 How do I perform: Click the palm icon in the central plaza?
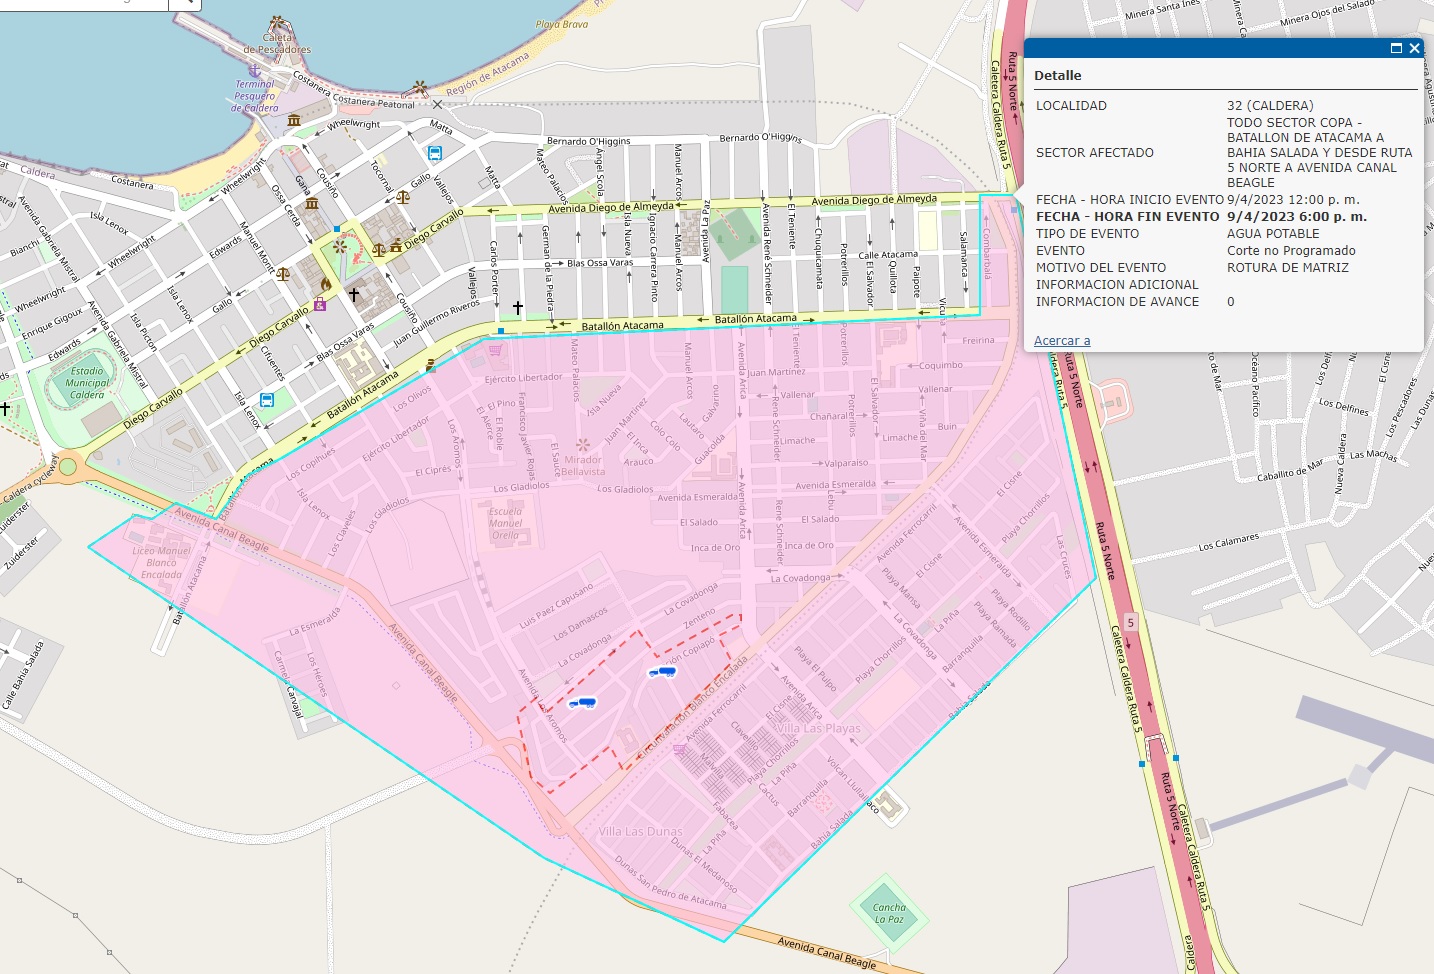click(x=340, y=245)
